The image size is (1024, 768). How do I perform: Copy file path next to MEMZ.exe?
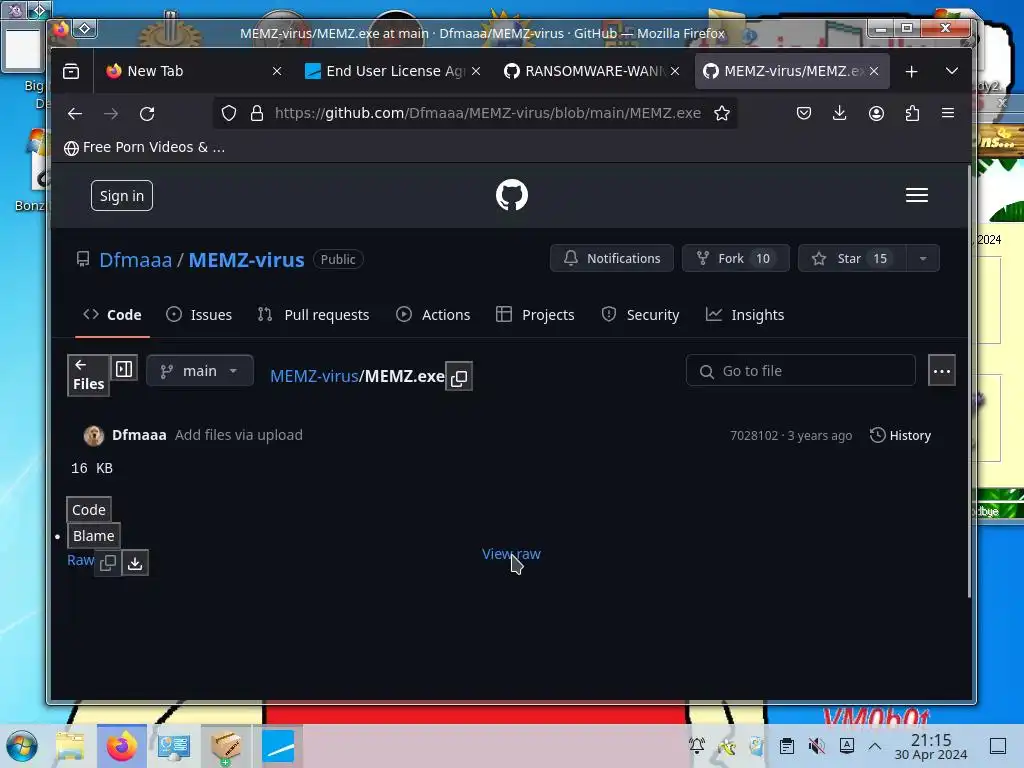point(459,377)
